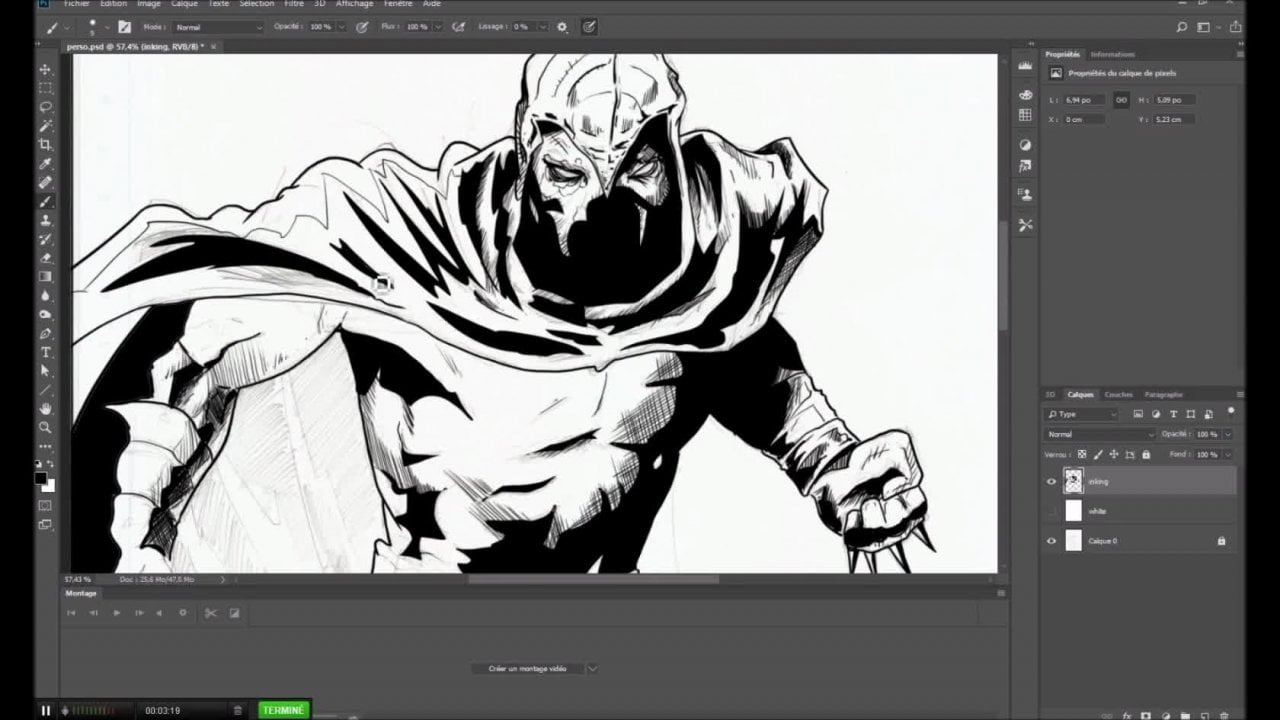The image size is (1280, 720).
Task: Lock all with padlock icon beside Verrou
Action: (x=1146, y=454)
